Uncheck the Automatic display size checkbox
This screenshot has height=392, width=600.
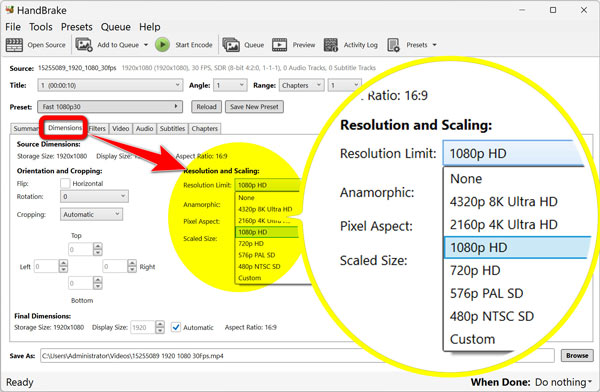[x=176, y=327]
